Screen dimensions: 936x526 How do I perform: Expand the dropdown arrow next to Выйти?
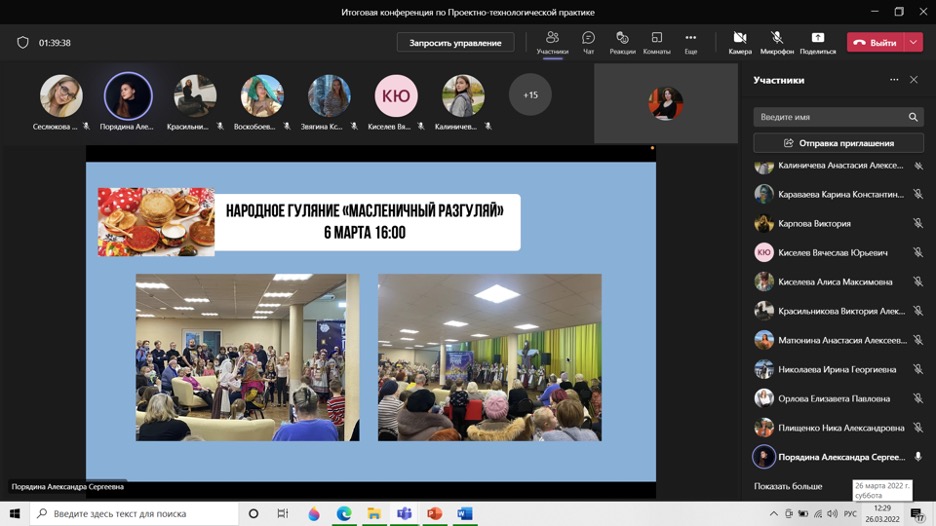coord(913,43)
